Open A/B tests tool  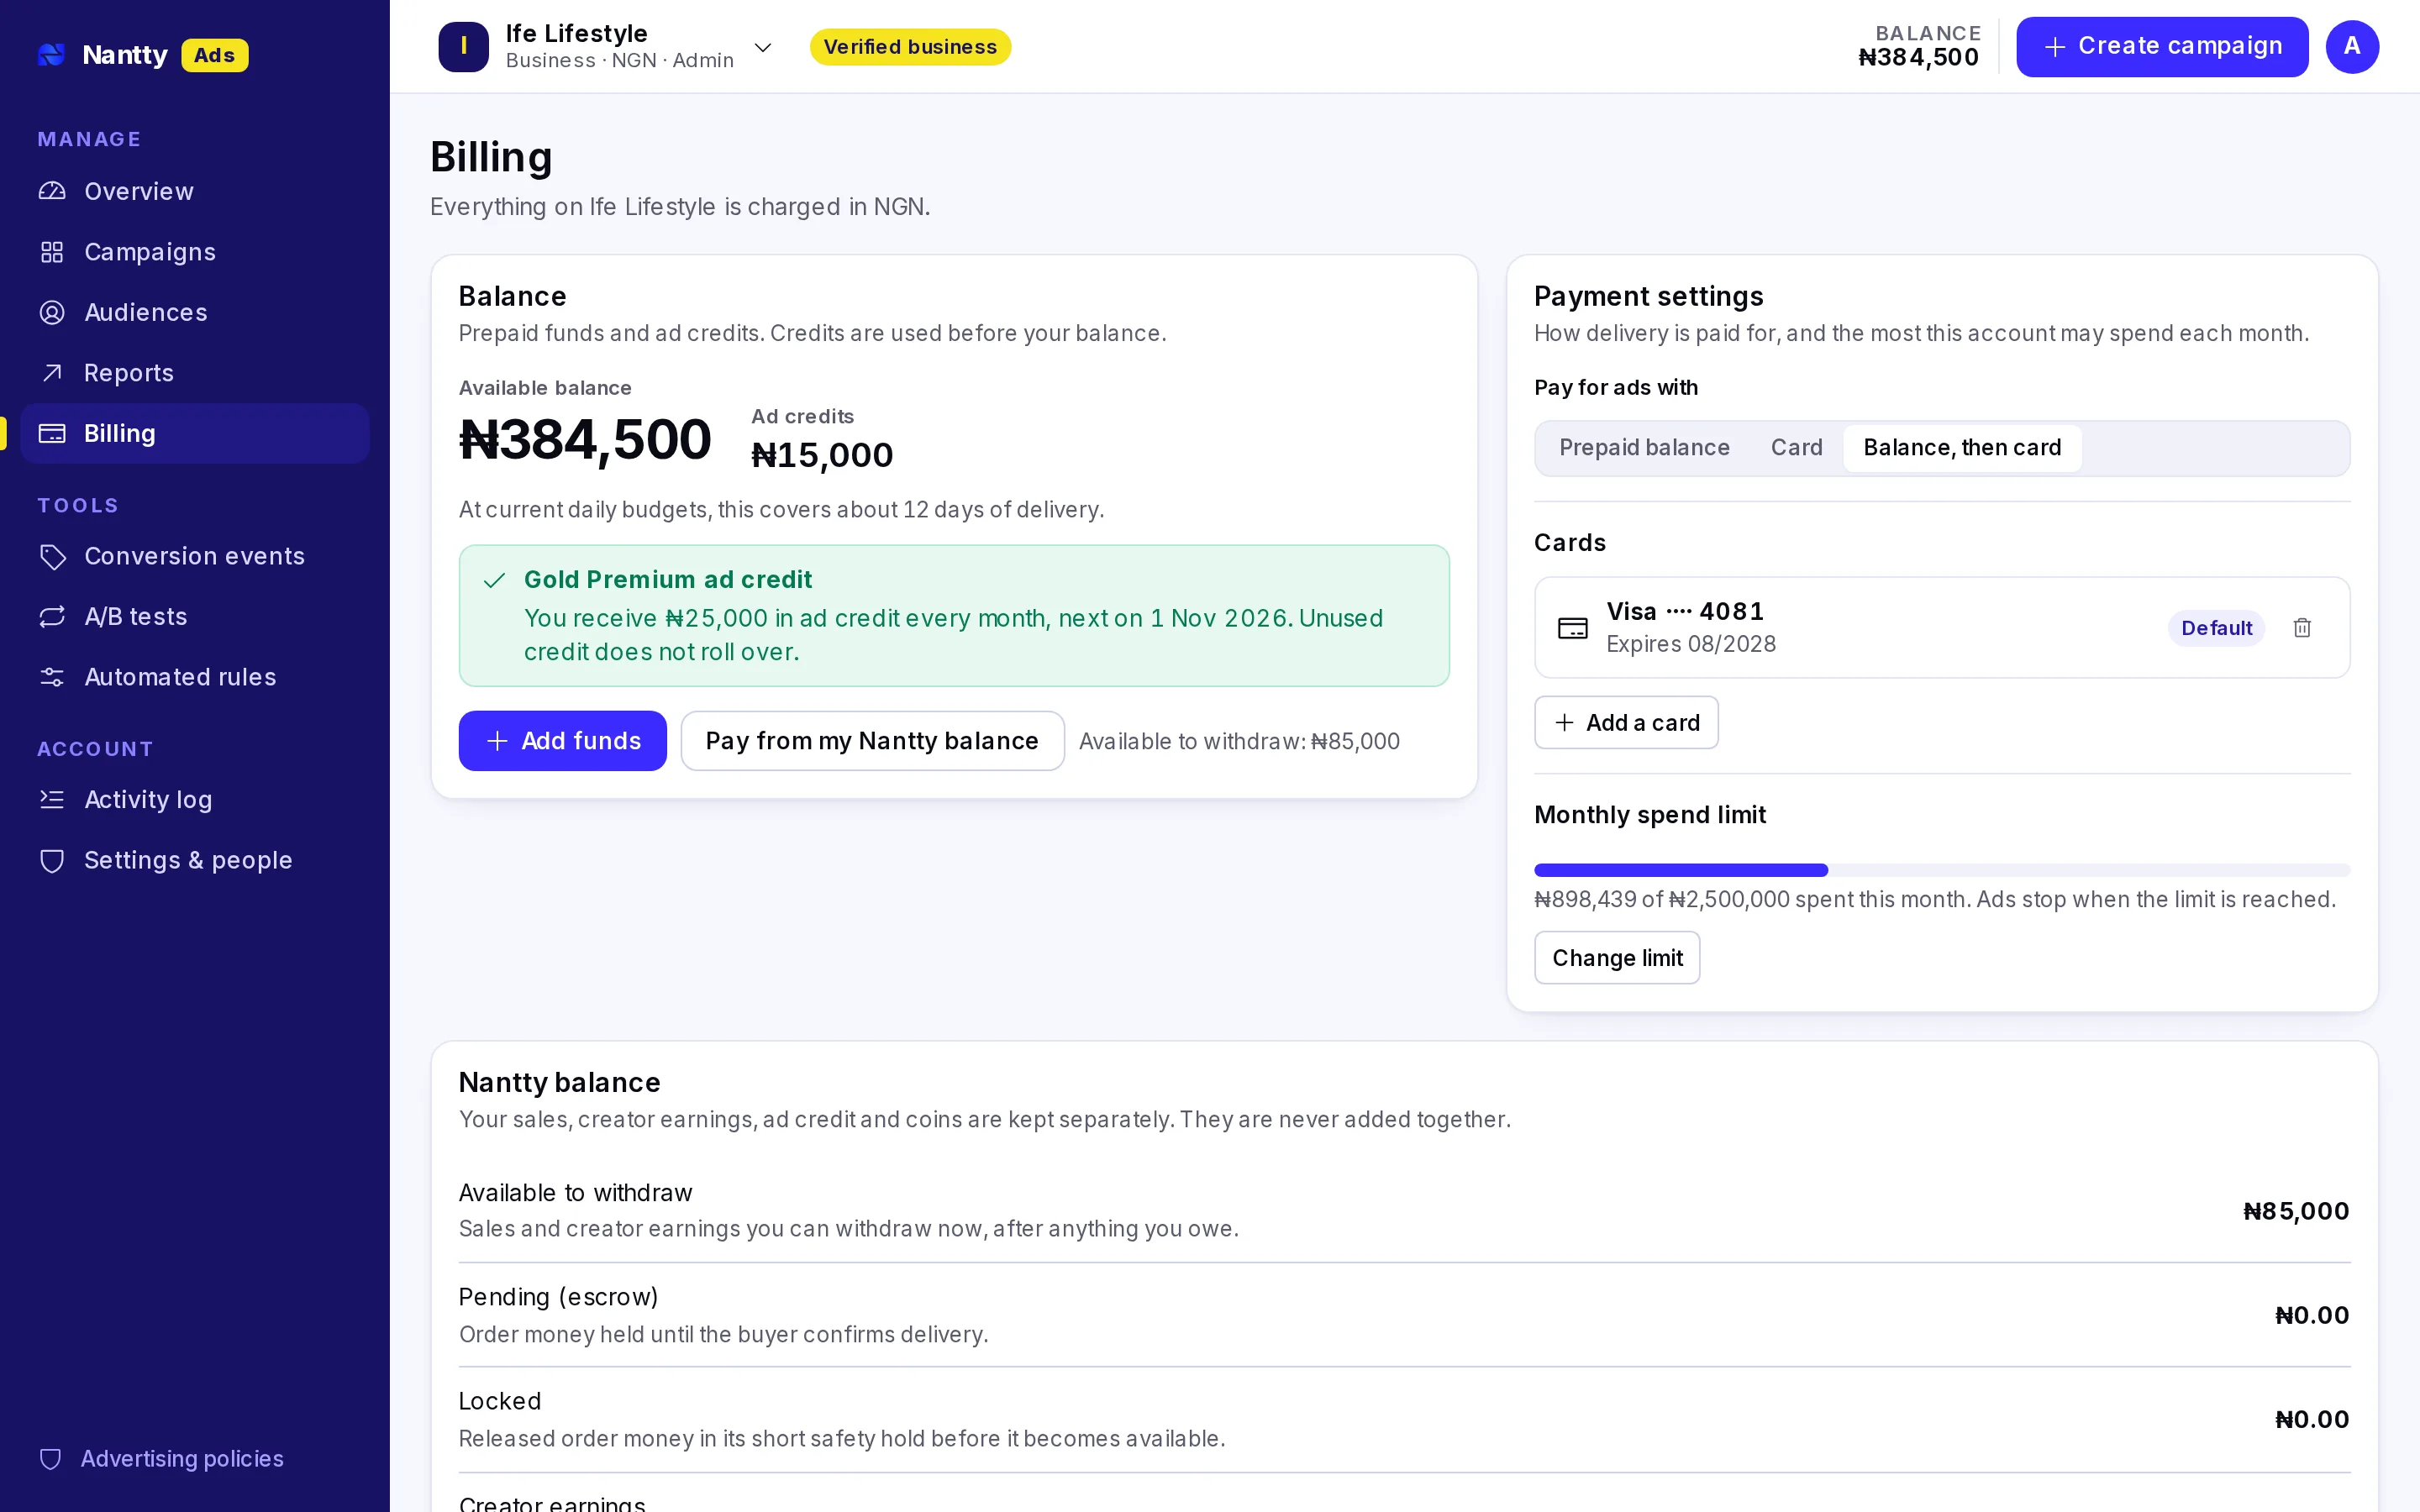(x=195, y=616)
